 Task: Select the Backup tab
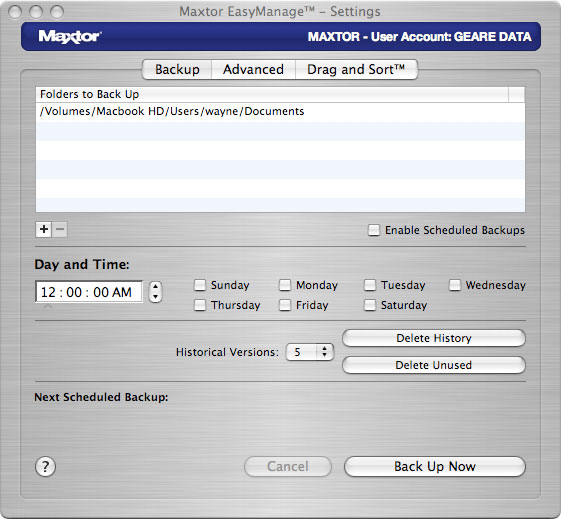[x=177, y=69]
